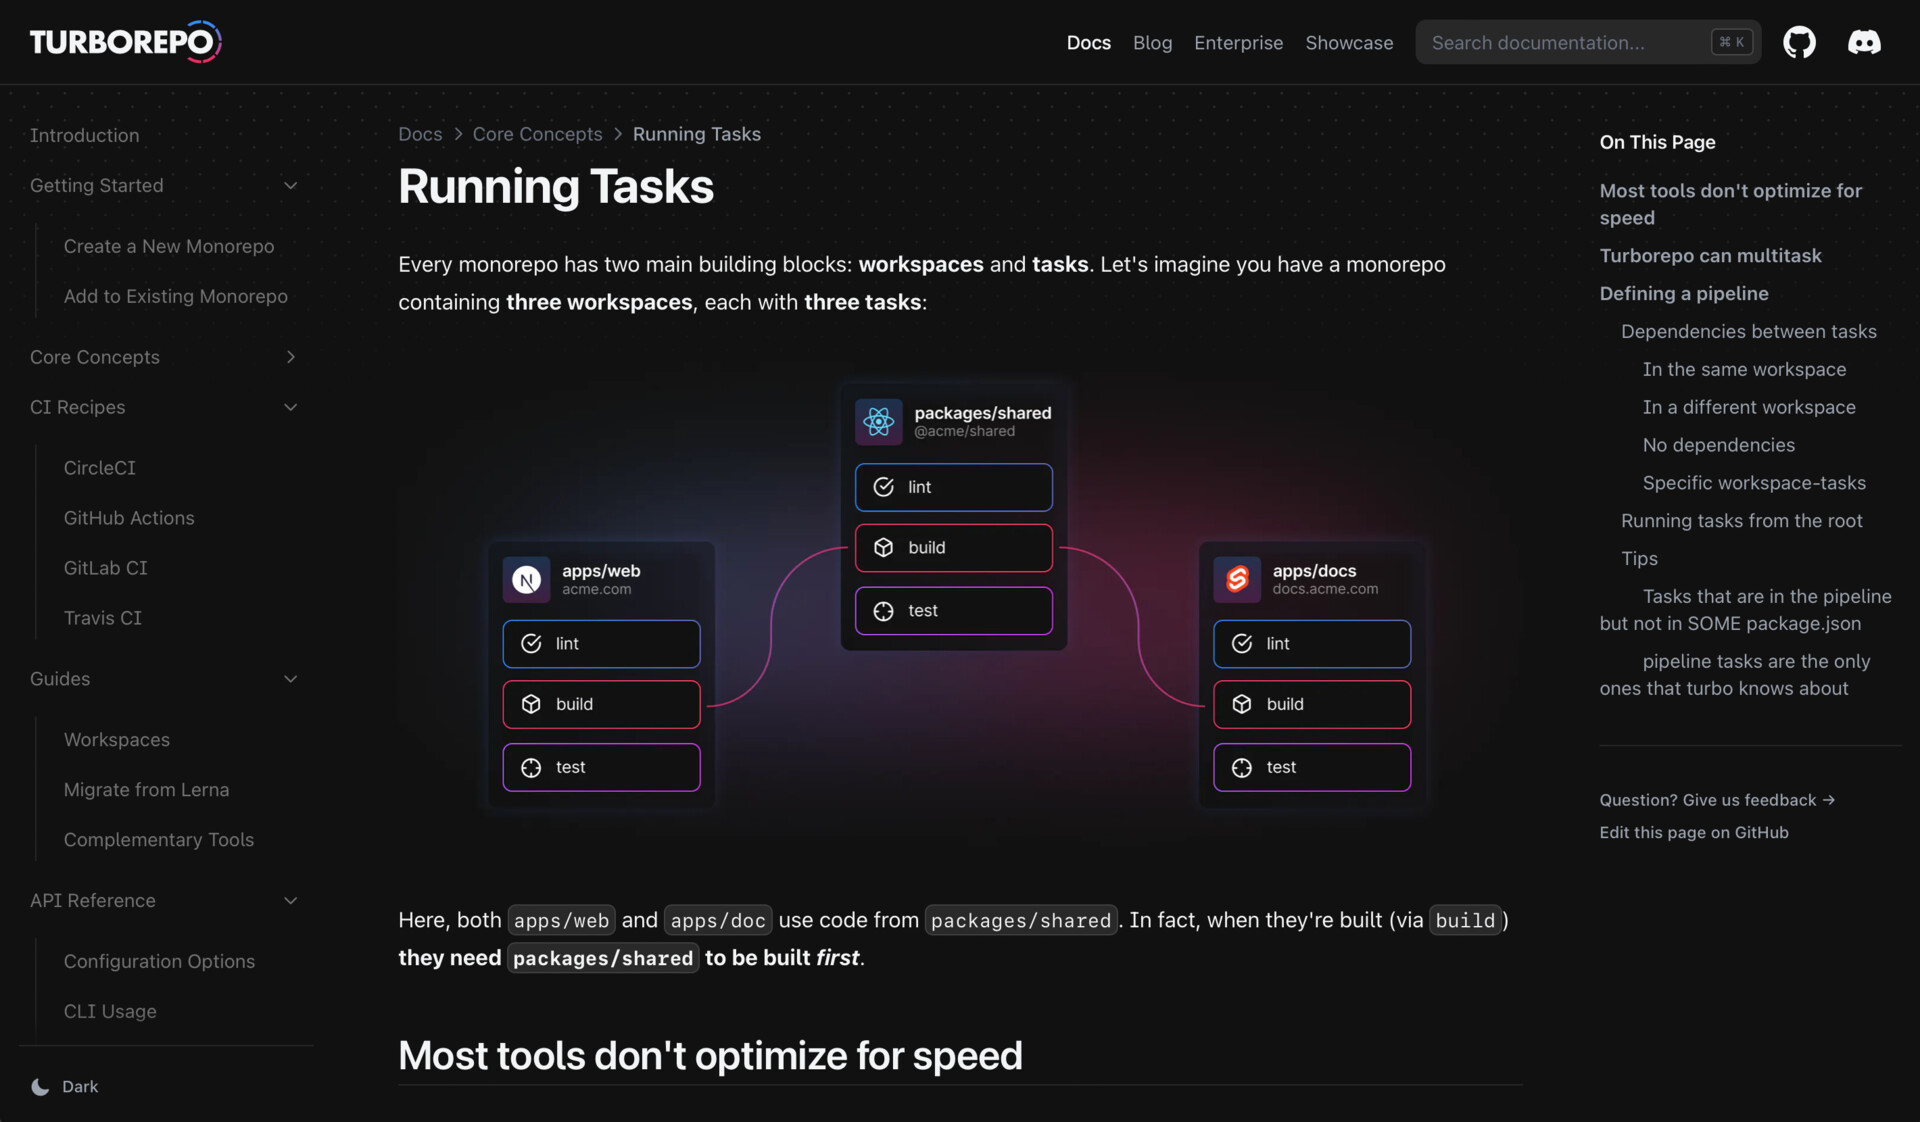Jump to Most tools don't optimize for speed
The width and height of the screenshot is (1920, 1122).
point(1730,204)
